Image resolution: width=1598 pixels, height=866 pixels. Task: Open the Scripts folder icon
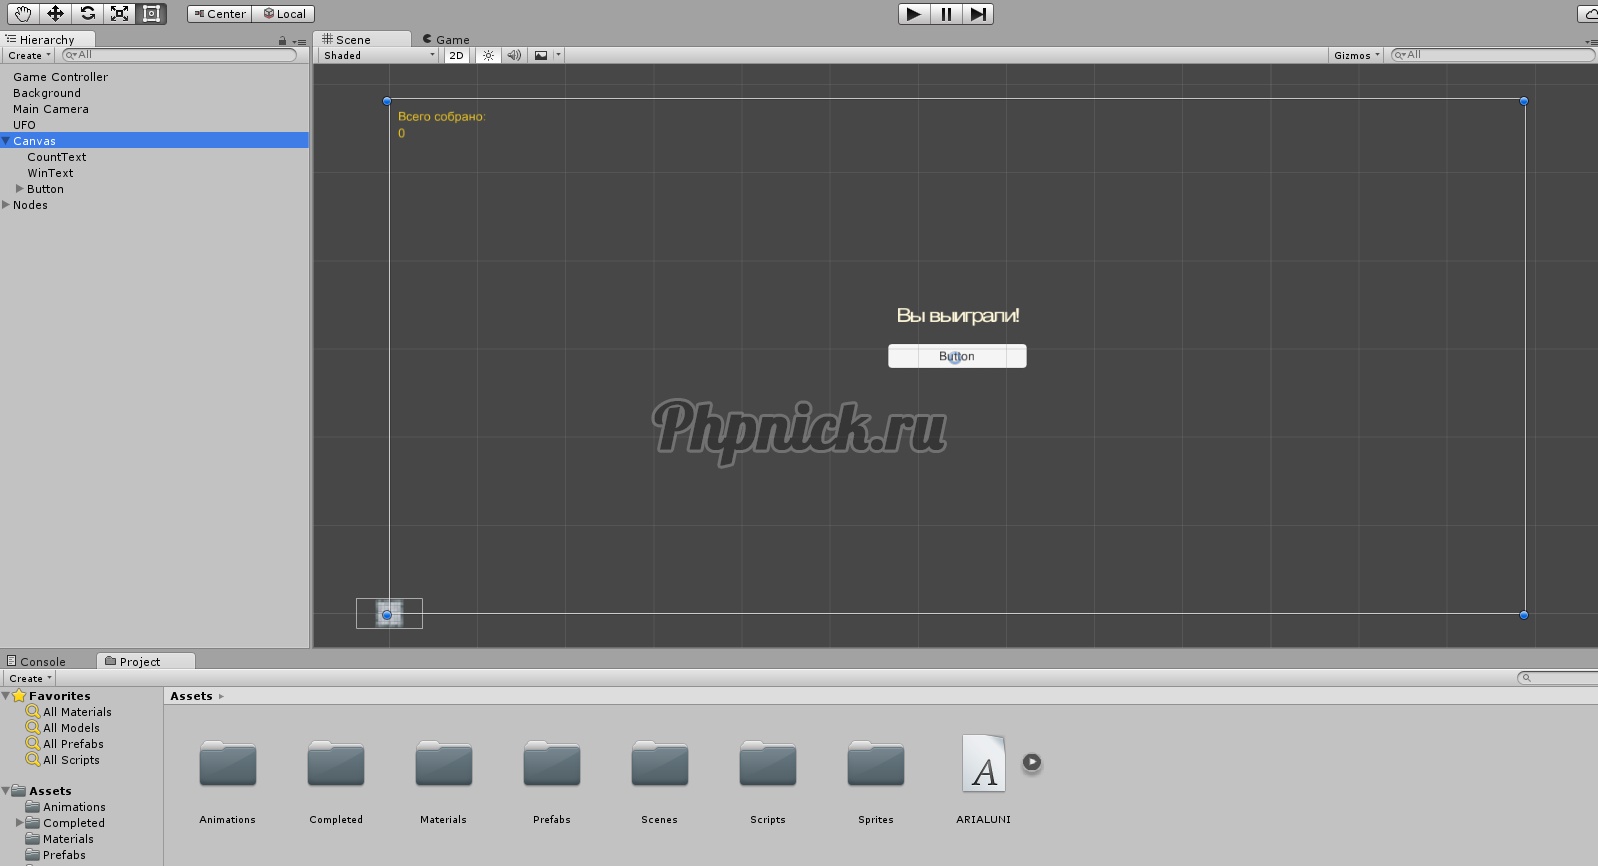[x=768, y=764]
